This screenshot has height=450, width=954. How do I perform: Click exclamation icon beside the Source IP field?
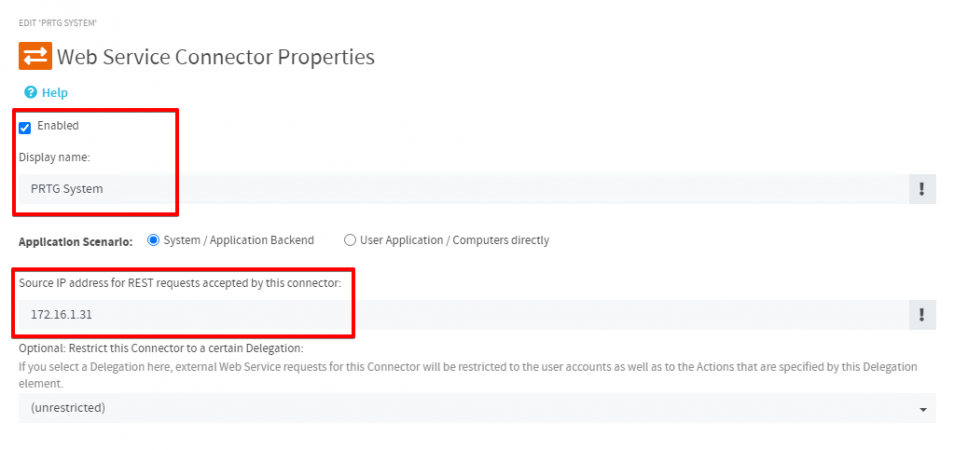click(921, 315)
